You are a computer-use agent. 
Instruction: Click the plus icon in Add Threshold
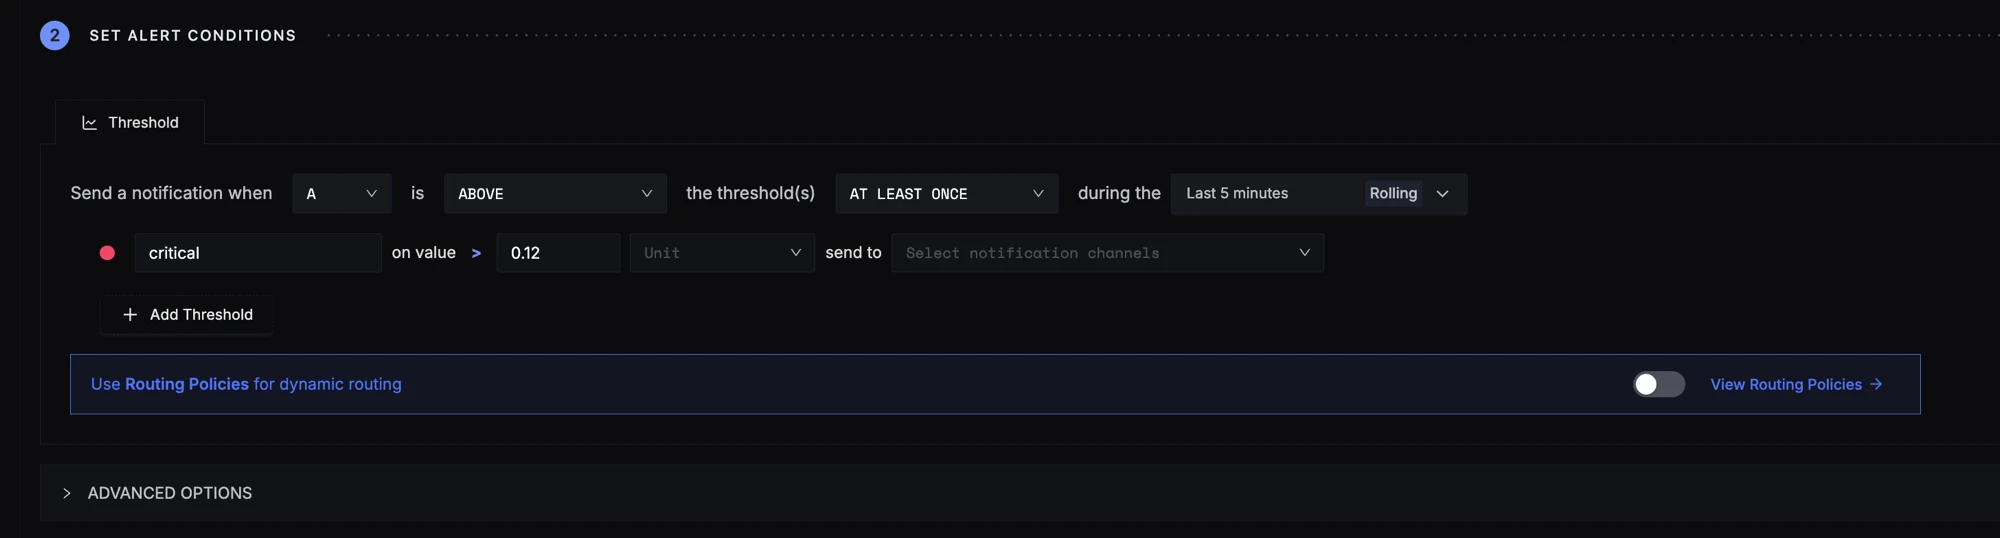130,315
